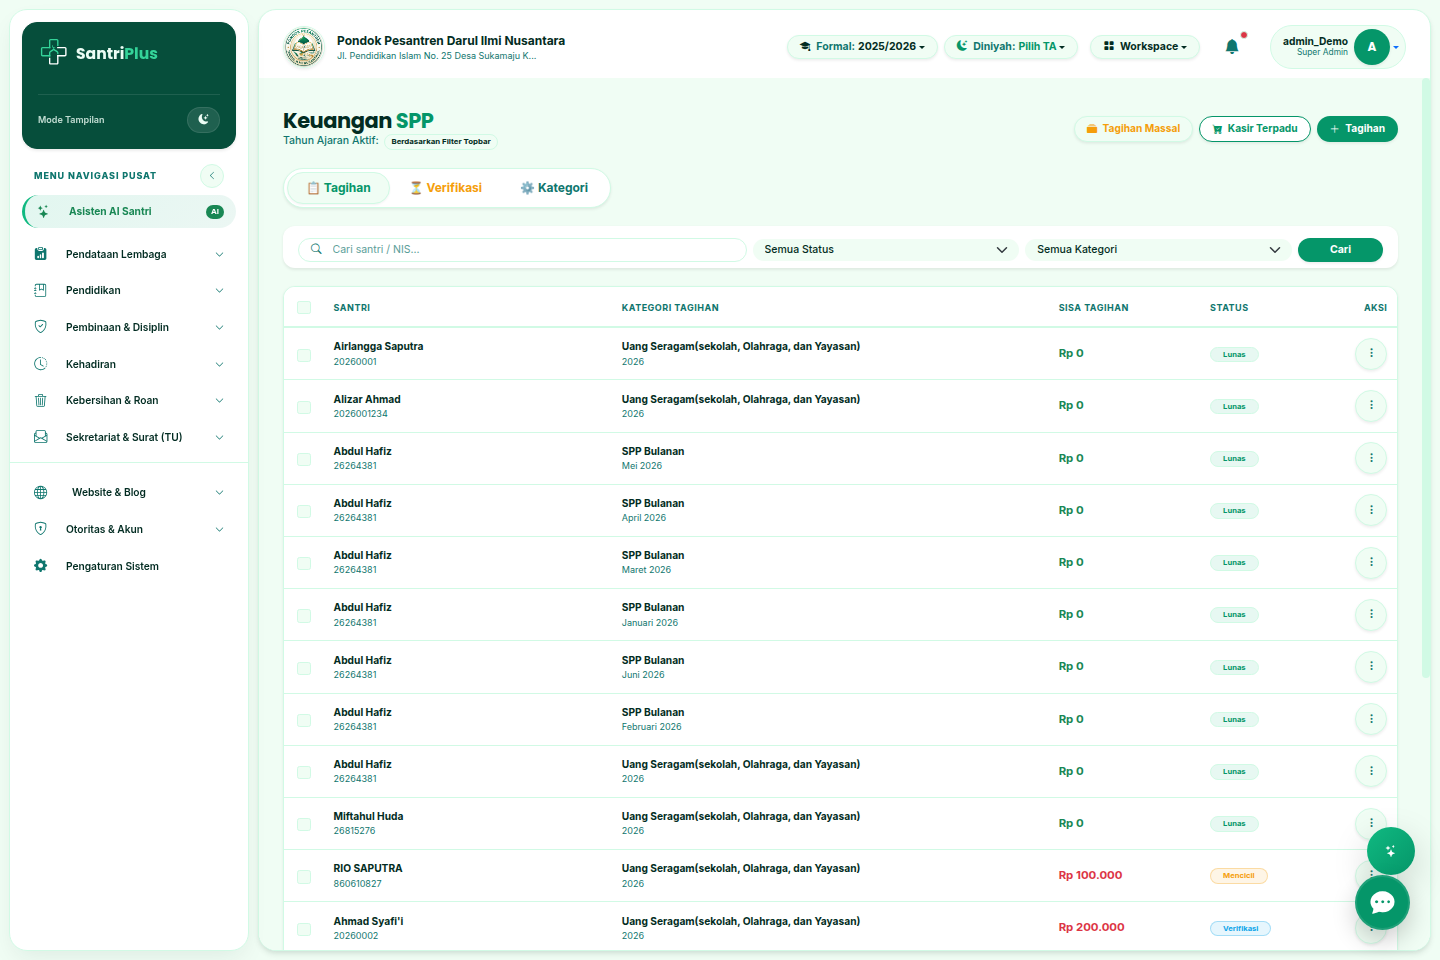The width and height of the screenshot is (1440, 960).
Task: Switch to the Verifikasi tab
Action: pos(446,188)
